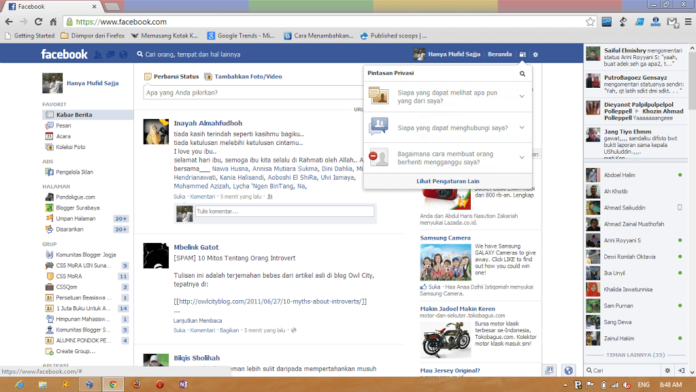696x392 pixels.
Task: Open File Explorer in taskbar
Action: pos(43,384)
